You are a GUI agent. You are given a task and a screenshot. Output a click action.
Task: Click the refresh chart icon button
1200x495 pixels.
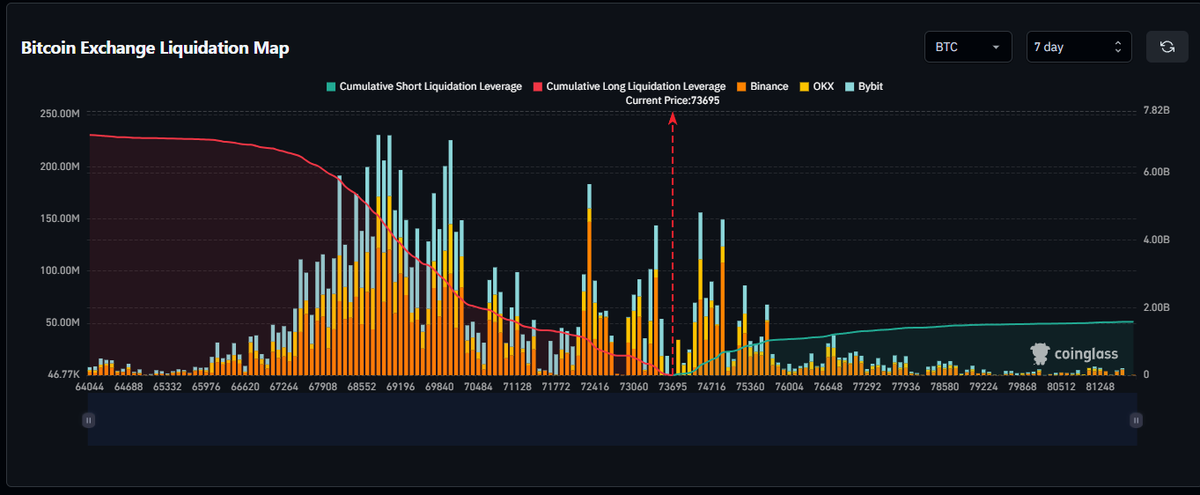[x=1167, y=47]
